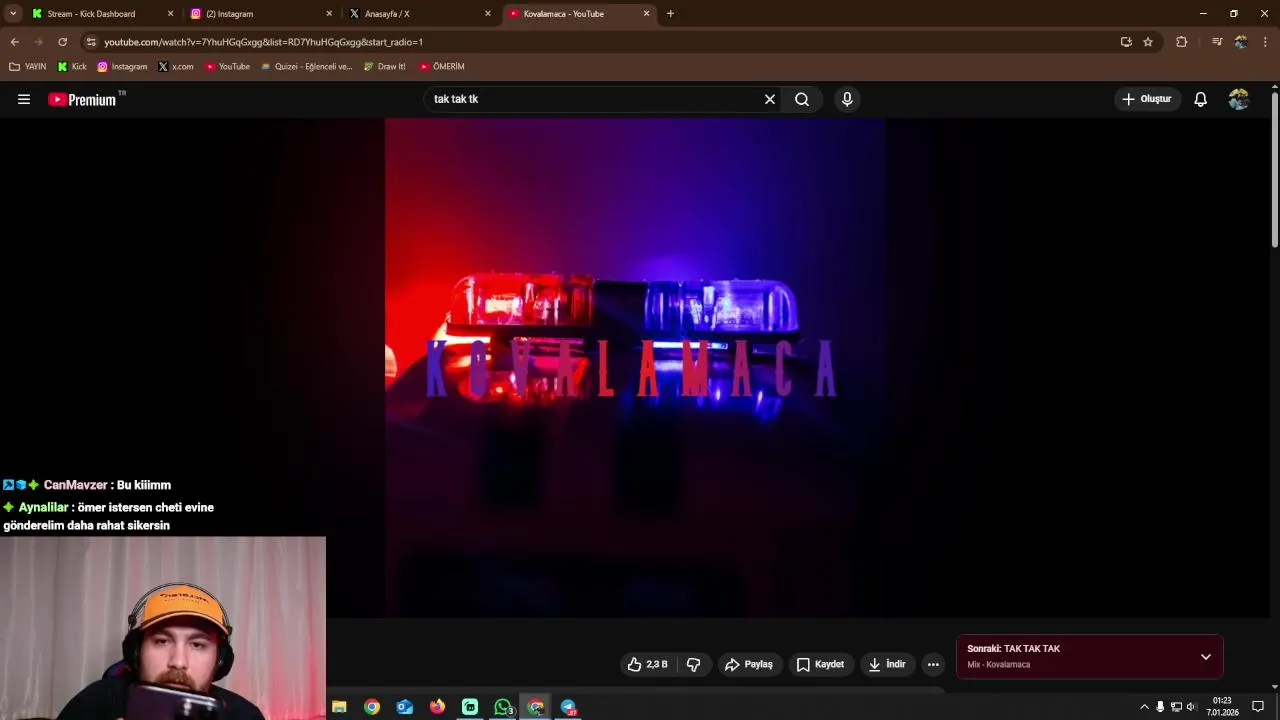
Task: Open the Instagram bookmark
Action: [x=122, y=67]
